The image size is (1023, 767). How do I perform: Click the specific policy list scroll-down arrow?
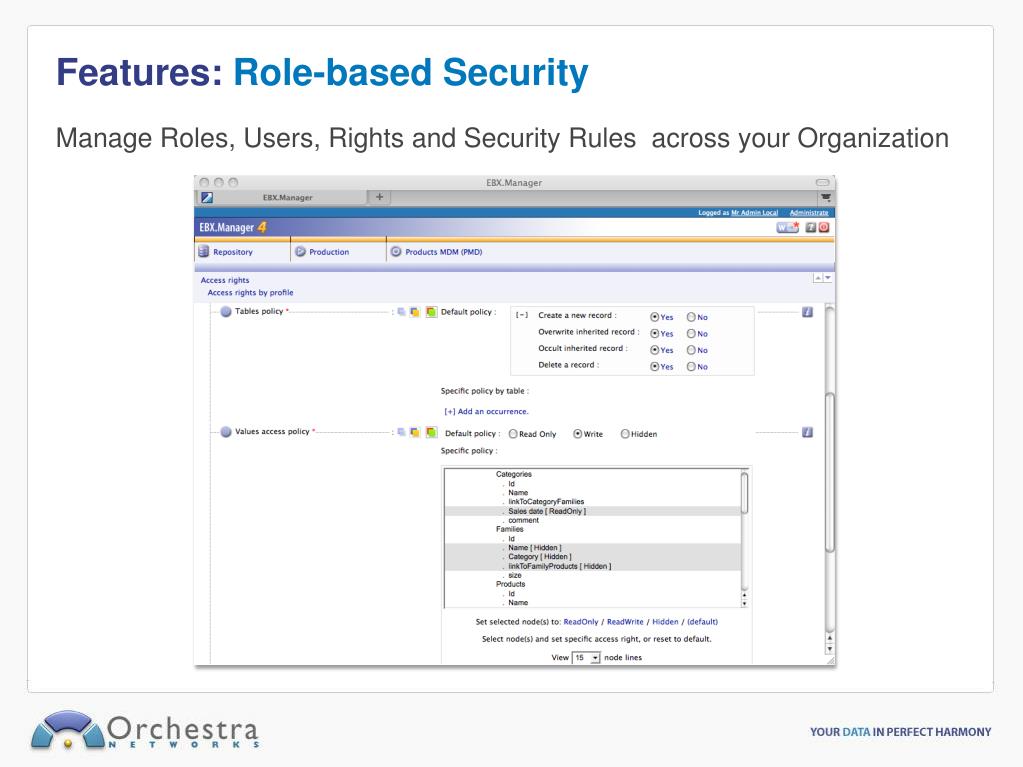click(744, 603)
